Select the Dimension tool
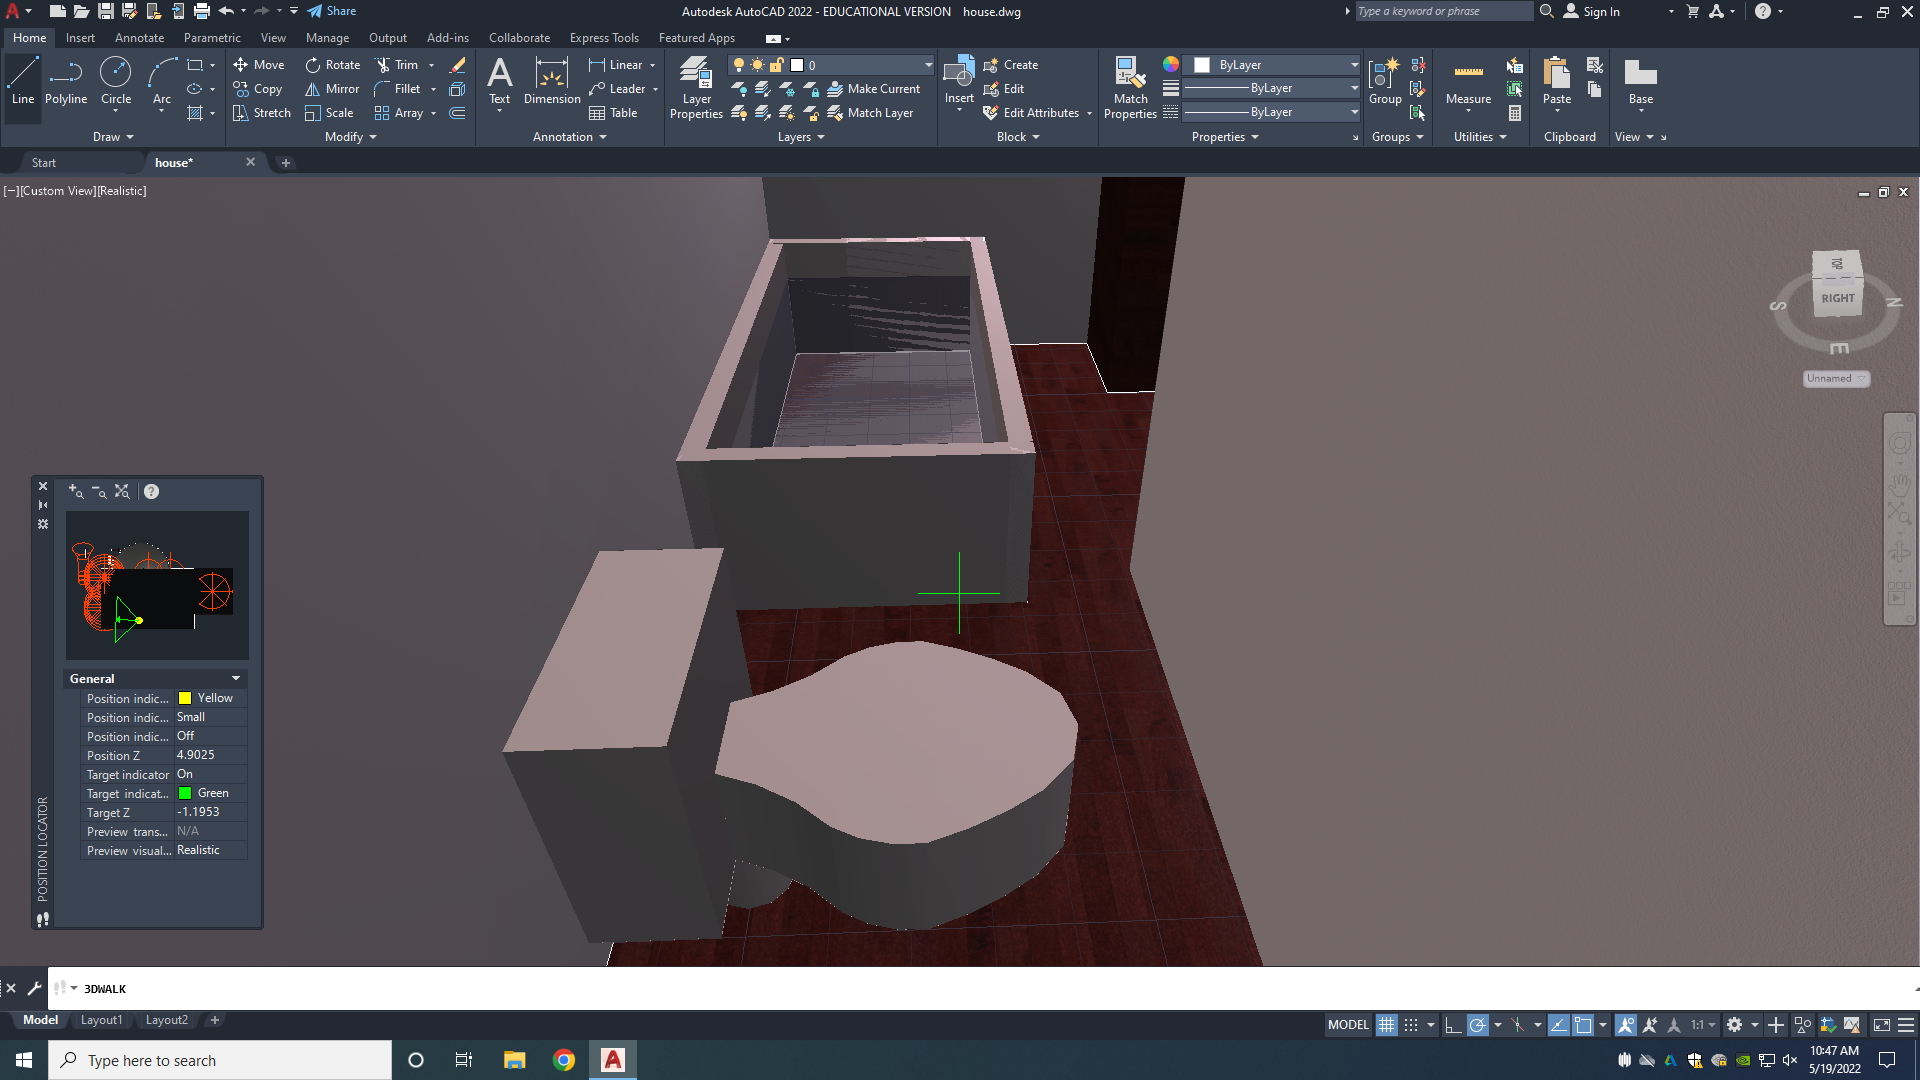Viewport: 1920px width, 1080px height. click(552, 81)
